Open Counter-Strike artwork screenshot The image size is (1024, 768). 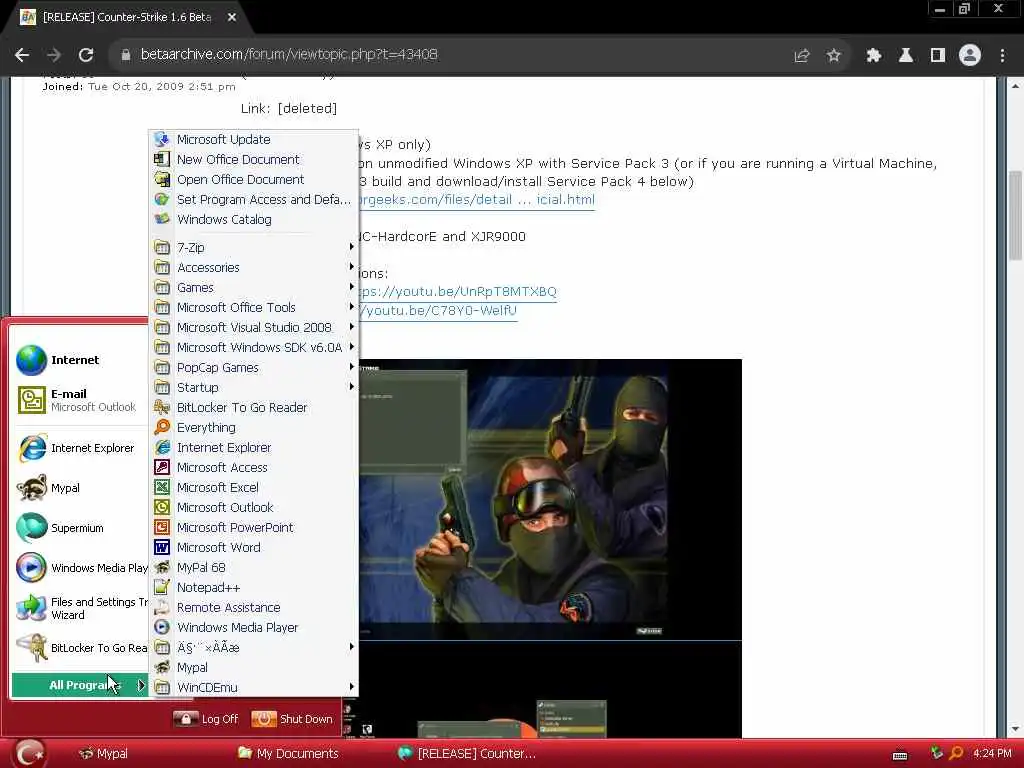pyautogui.click(x=550, y=500)
